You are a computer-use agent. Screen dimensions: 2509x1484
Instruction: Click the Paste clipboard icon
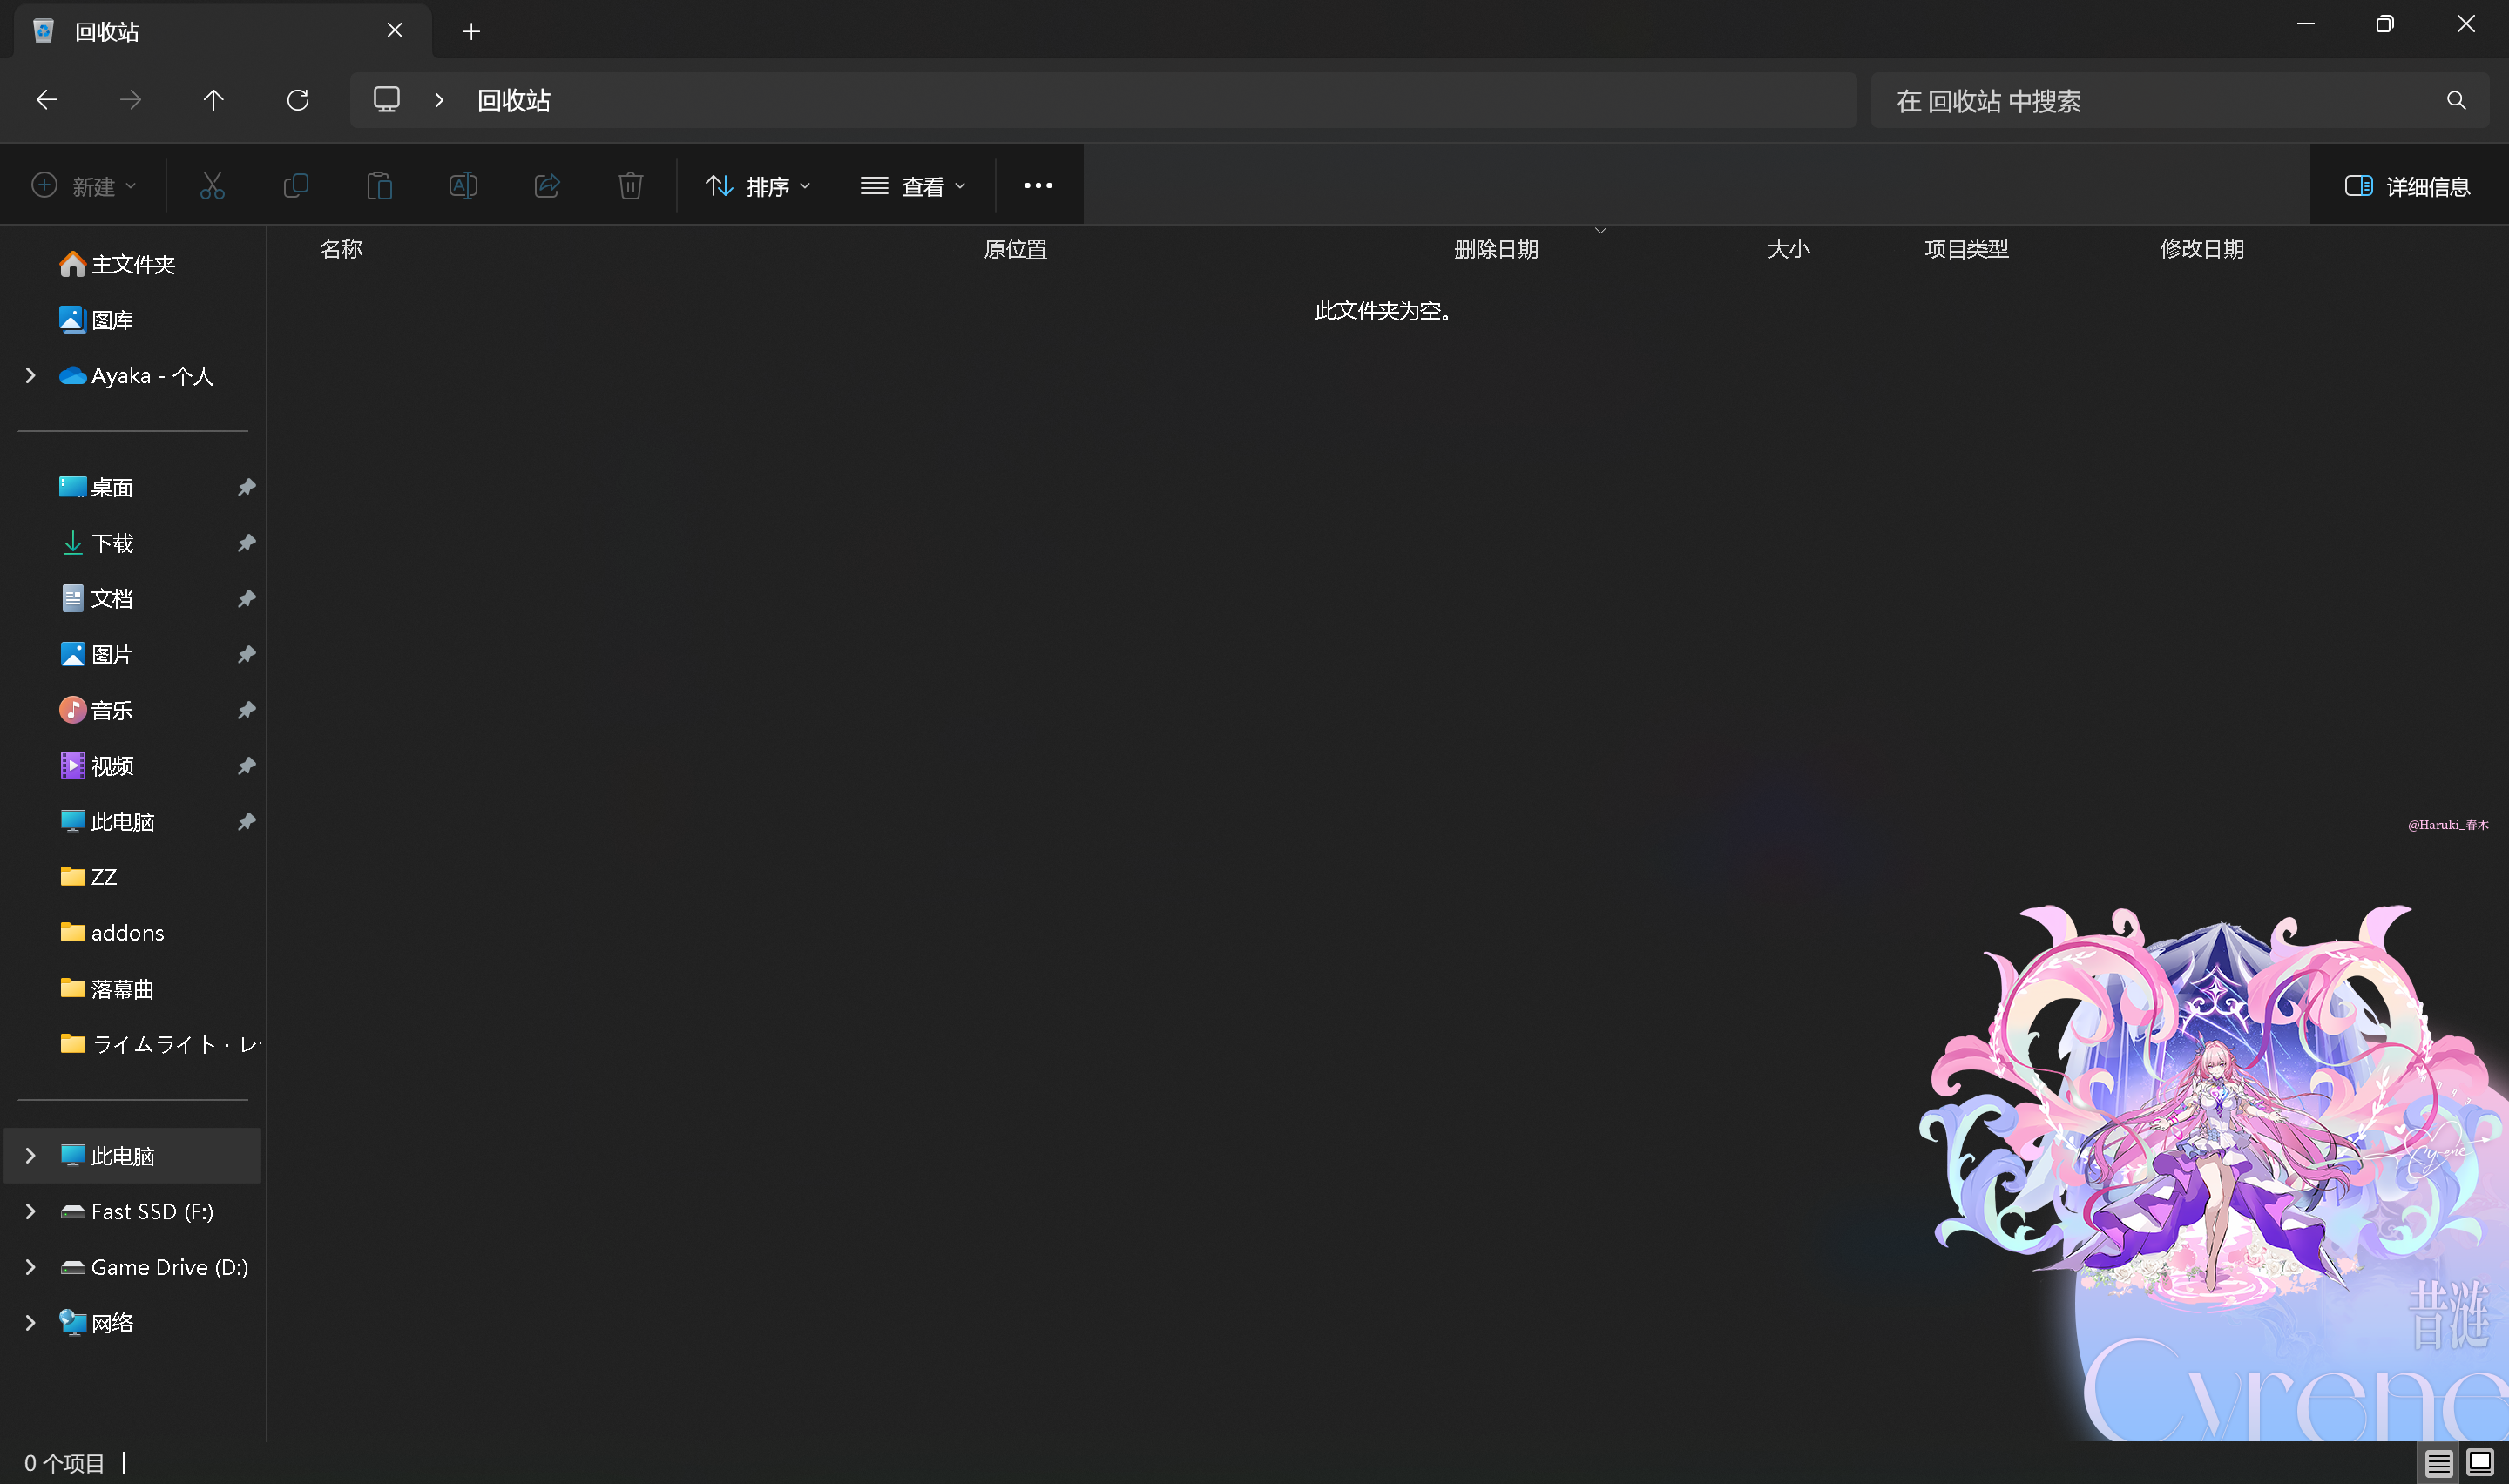point(379,186)
